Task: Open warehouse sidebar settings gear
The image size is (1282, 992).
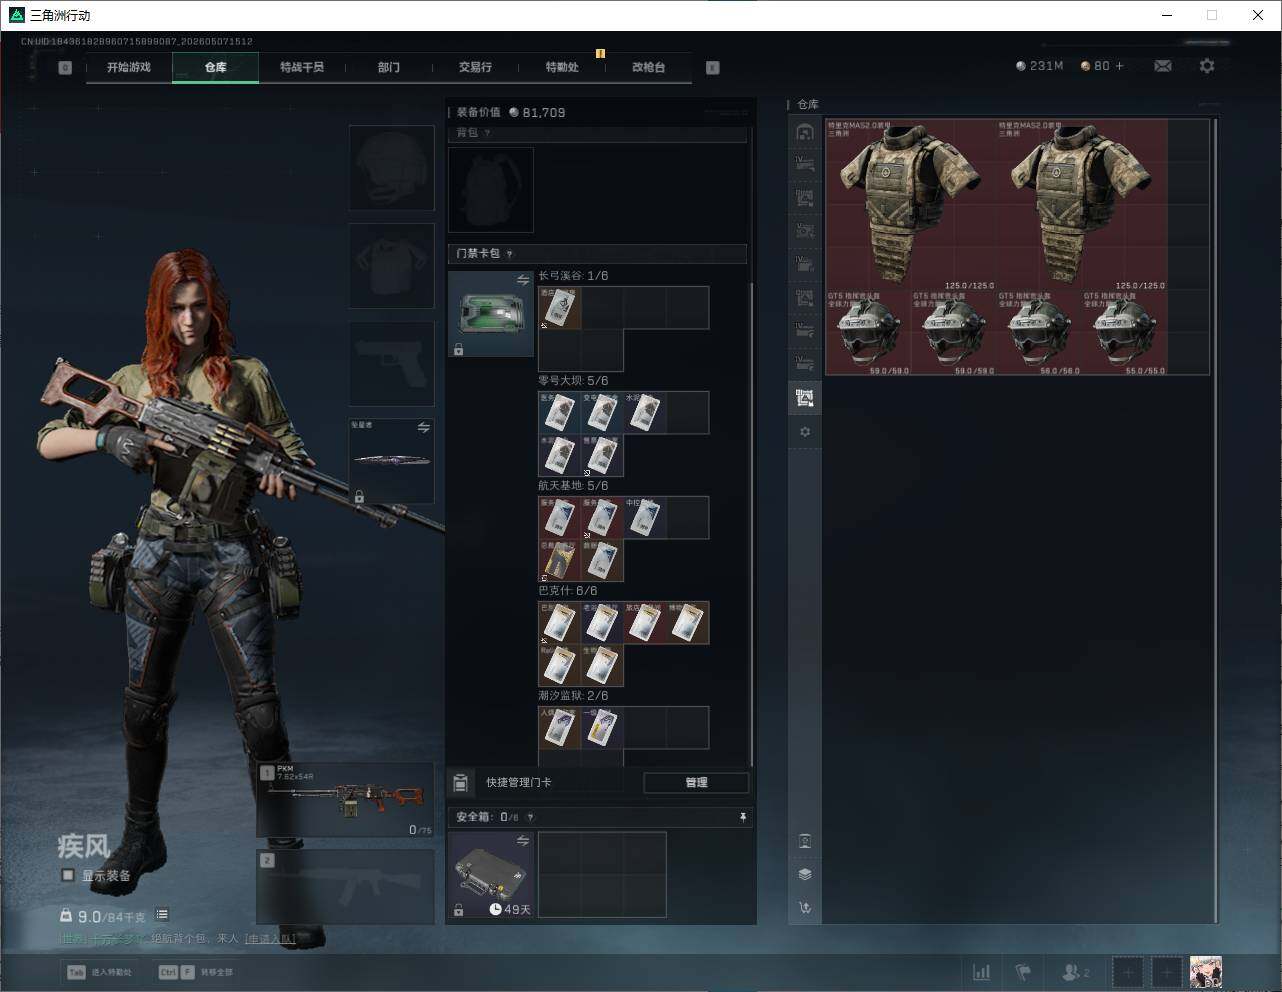Action: point(805,432)
